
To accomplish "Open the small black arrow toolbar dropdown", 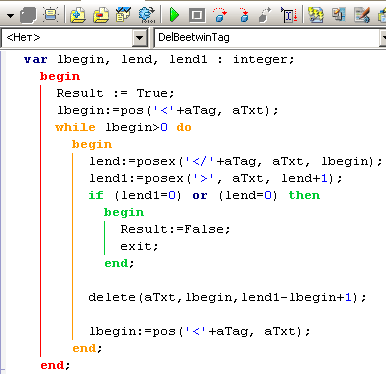I will [10, 16].
